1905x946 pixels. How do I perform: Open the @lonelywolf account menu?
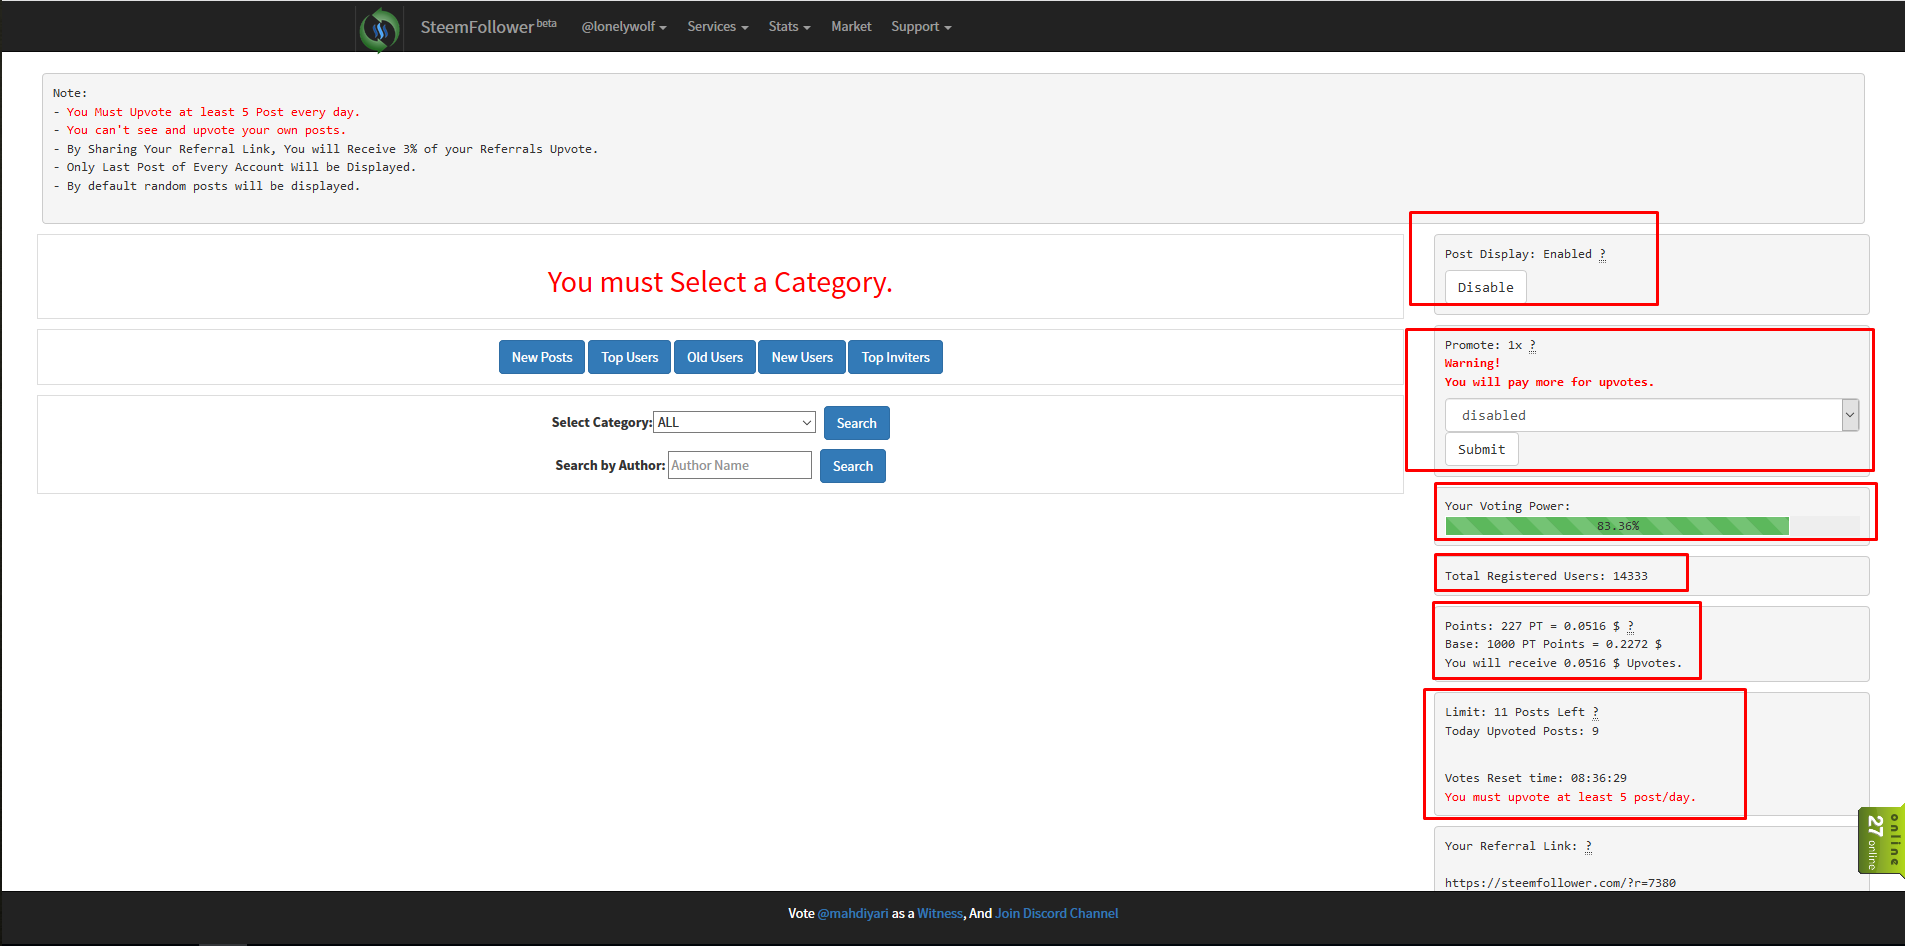coord(624,27)
